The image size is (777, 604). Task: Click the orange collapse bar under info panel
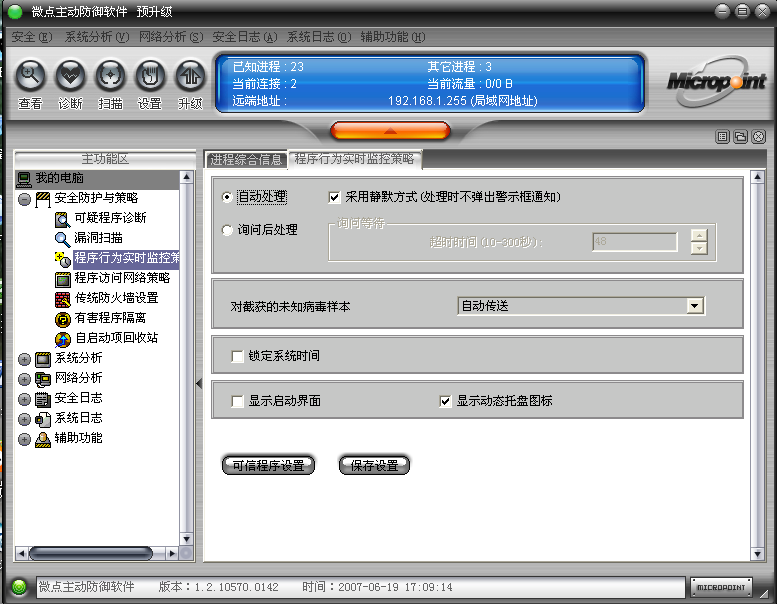point(389,131)
